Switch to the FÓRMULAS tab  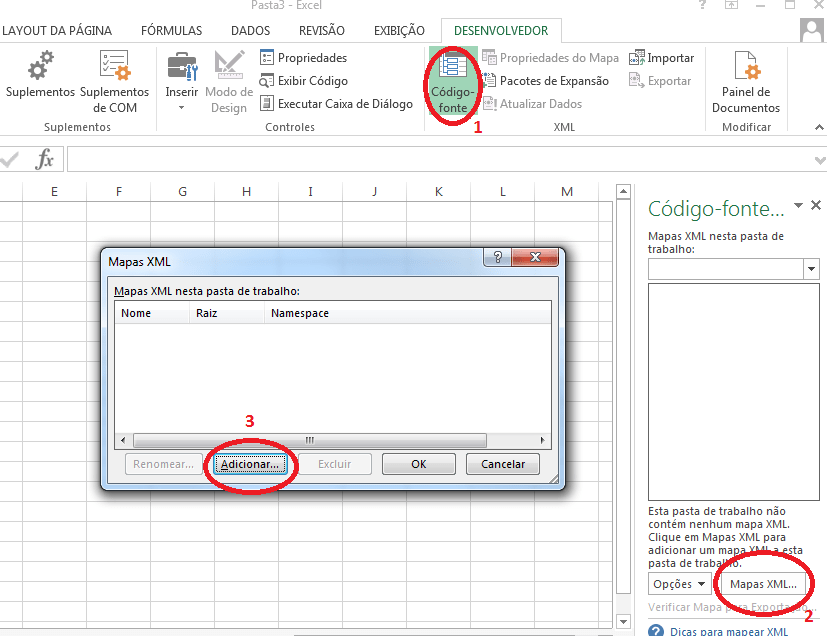click(x=171, y=30)
